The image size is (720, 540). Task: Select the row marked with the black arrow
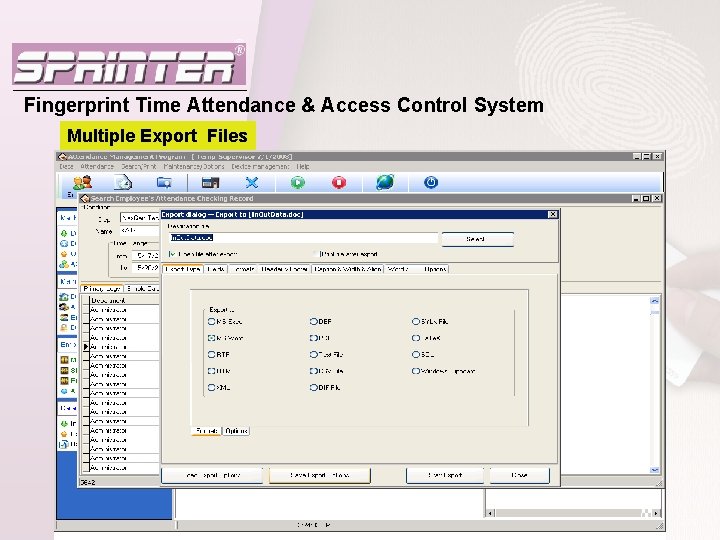[x=122, y=347]
